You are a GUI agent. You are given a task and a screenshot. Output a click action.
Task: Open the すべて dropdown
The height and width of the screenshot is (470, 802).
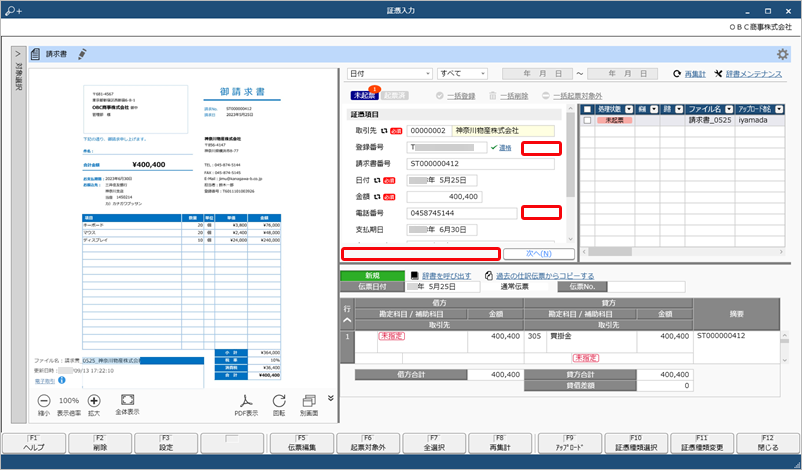462,74
